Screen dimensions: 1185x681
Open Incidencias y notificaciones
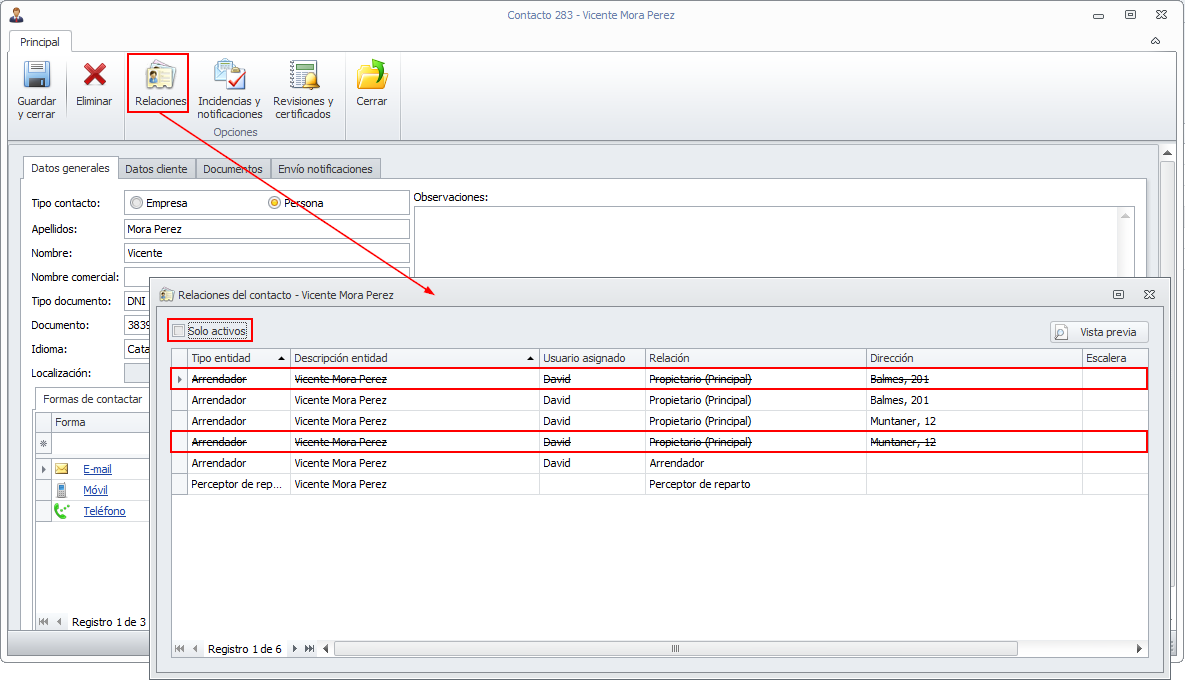229,76
